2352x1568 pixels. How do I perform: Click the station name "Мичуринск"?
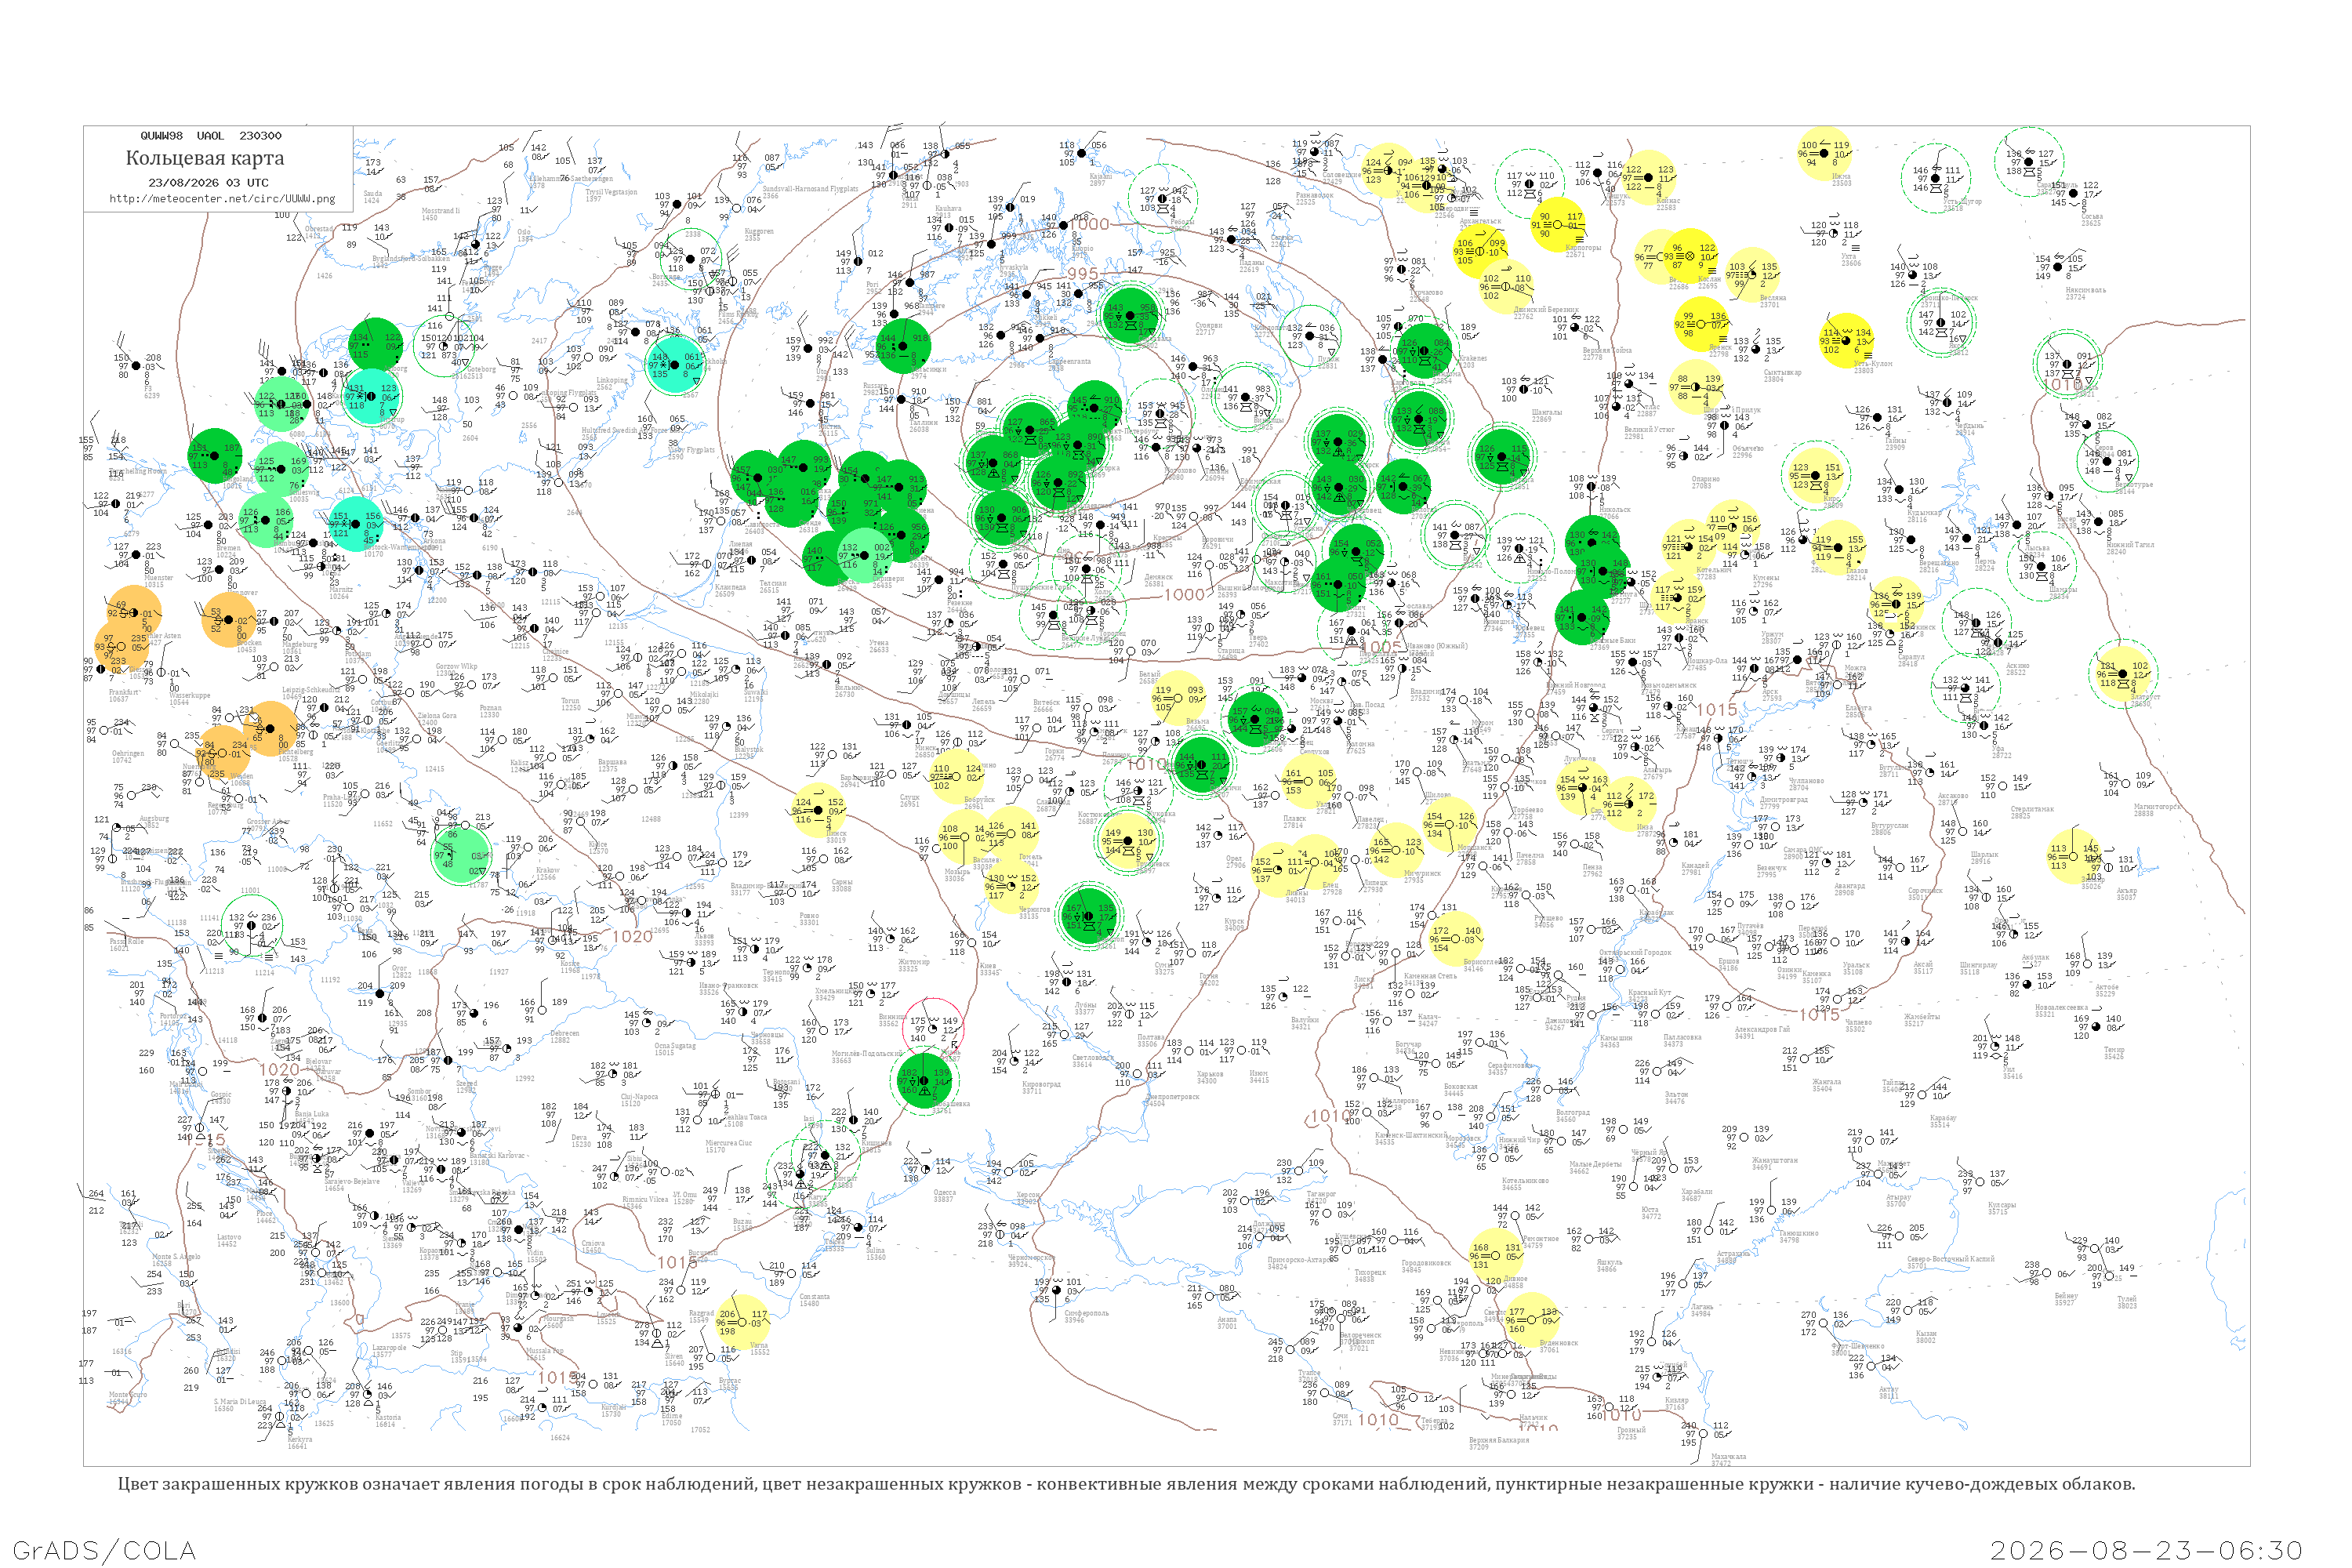click(1422, 873)
